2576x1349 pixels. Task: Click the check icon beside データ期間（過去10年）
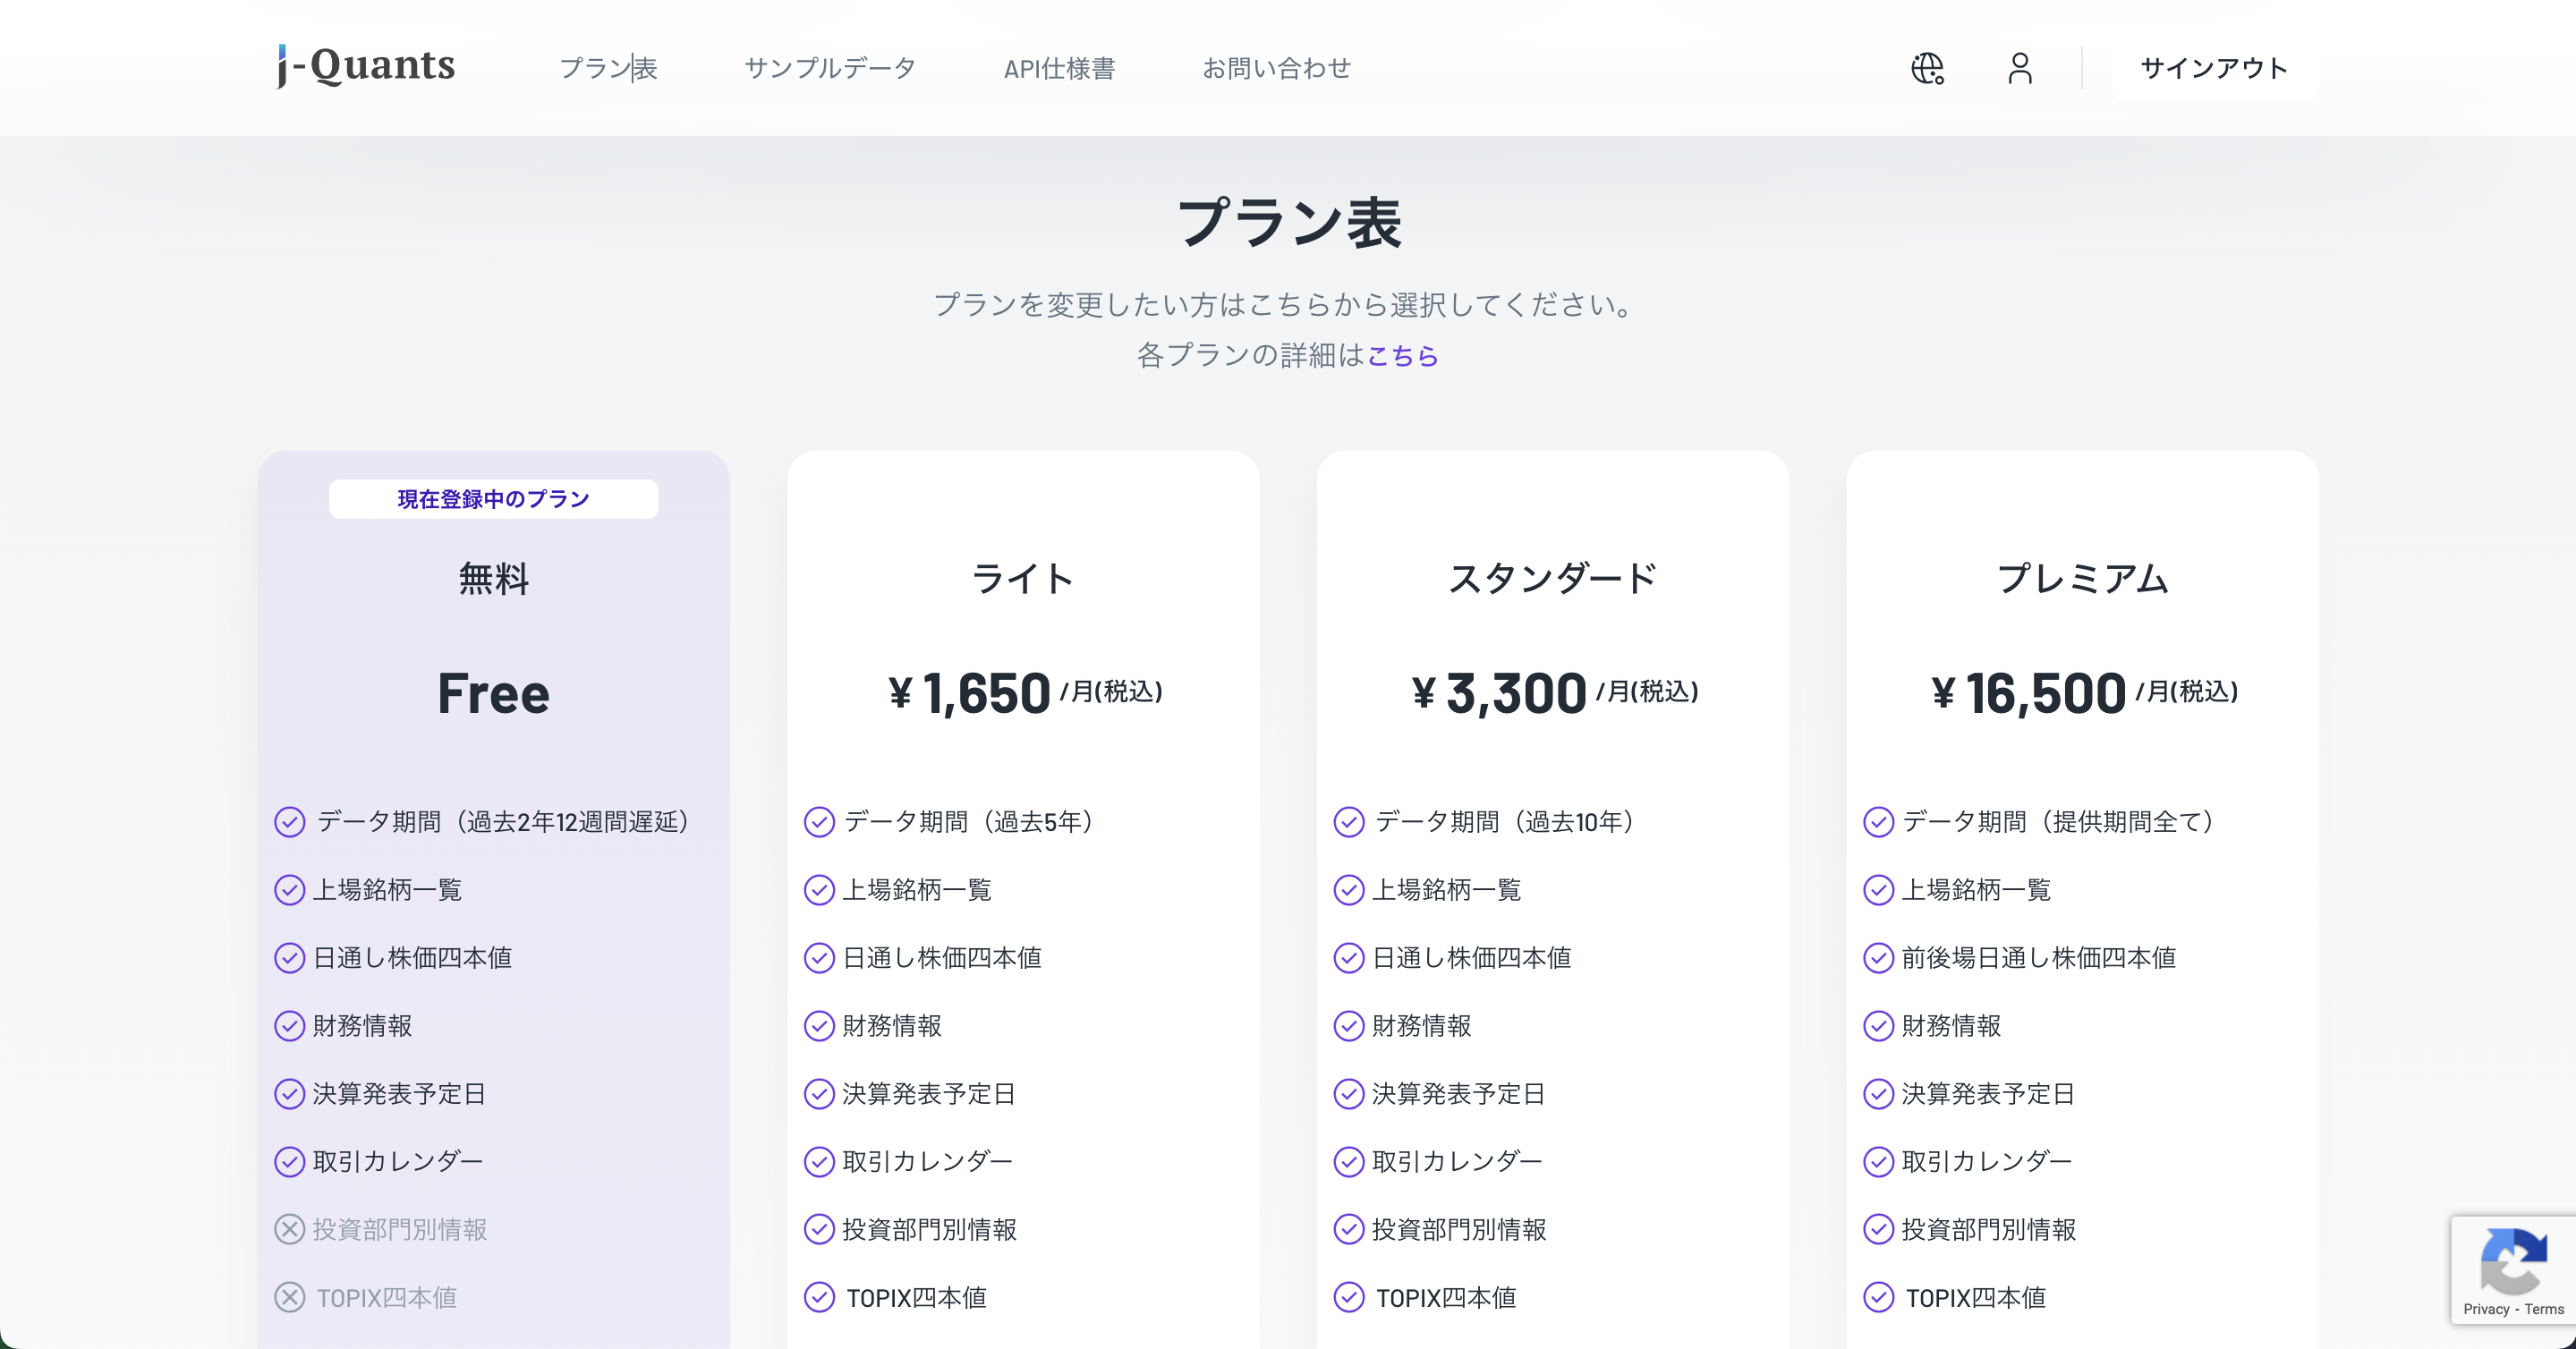pyautogui.click(x=1348, y=821)
